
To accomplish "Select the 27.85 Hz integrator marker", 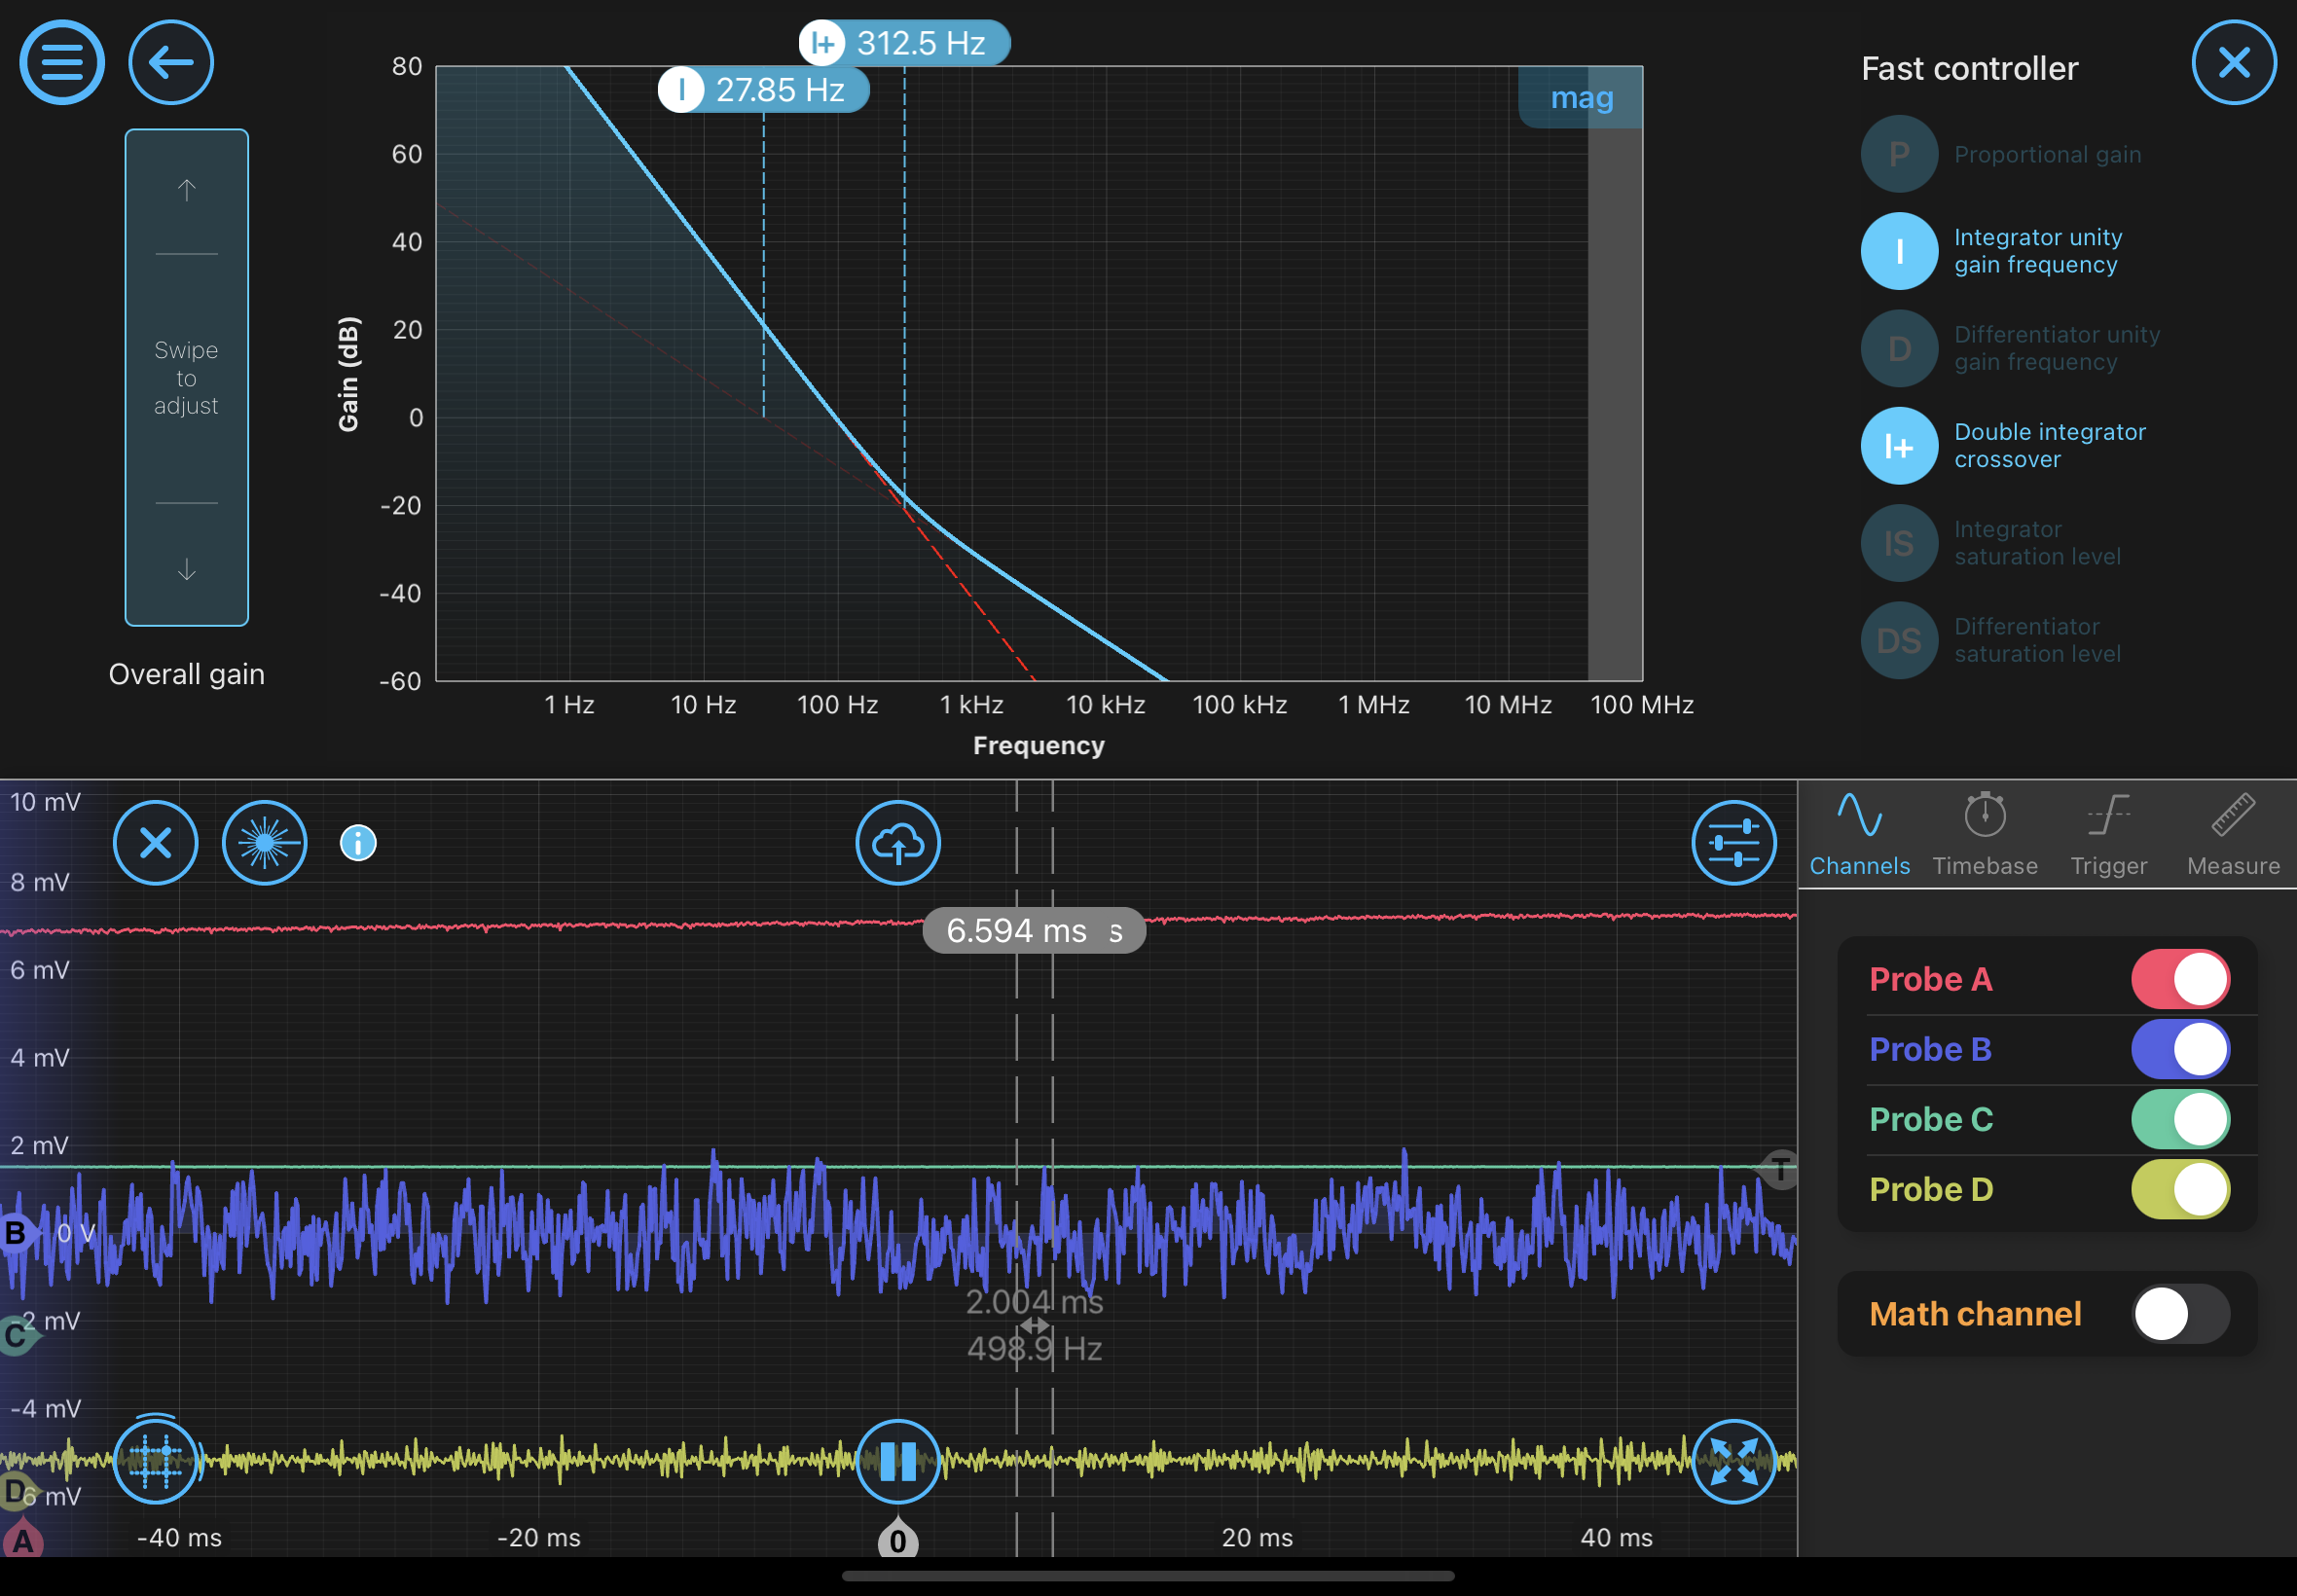I will point(763,90).
